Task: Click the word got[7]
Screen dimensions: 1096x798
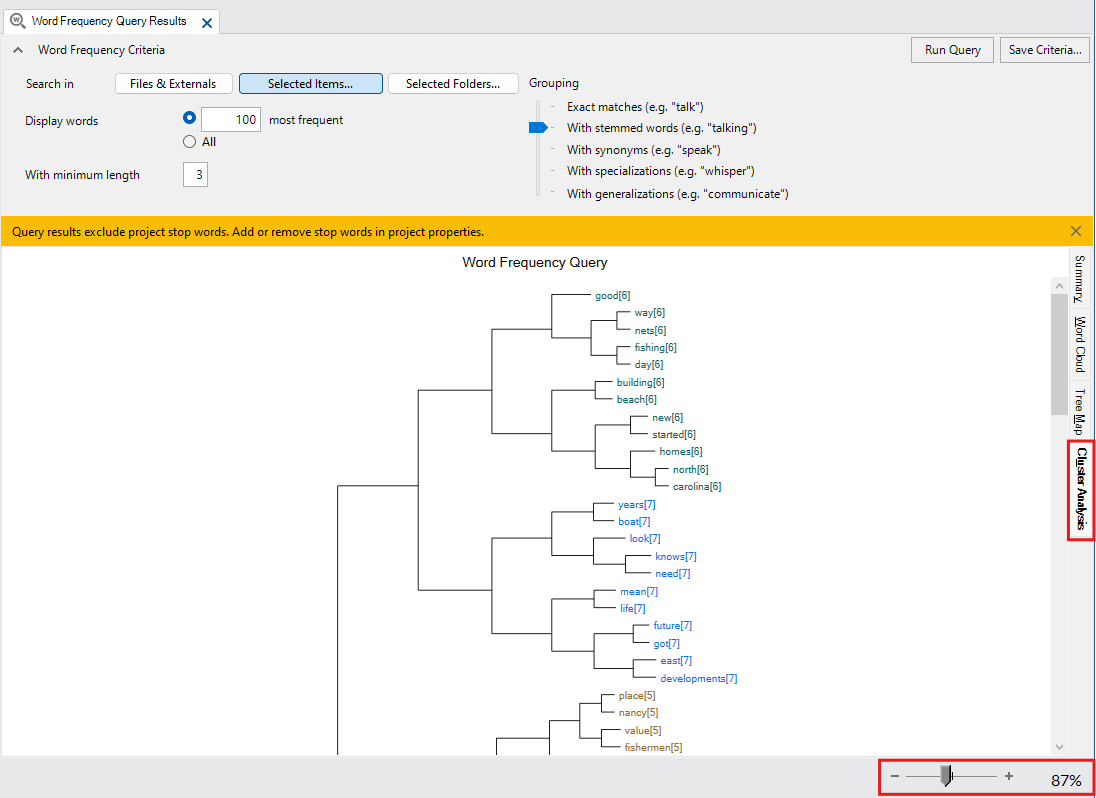Action: coord(666,643)
